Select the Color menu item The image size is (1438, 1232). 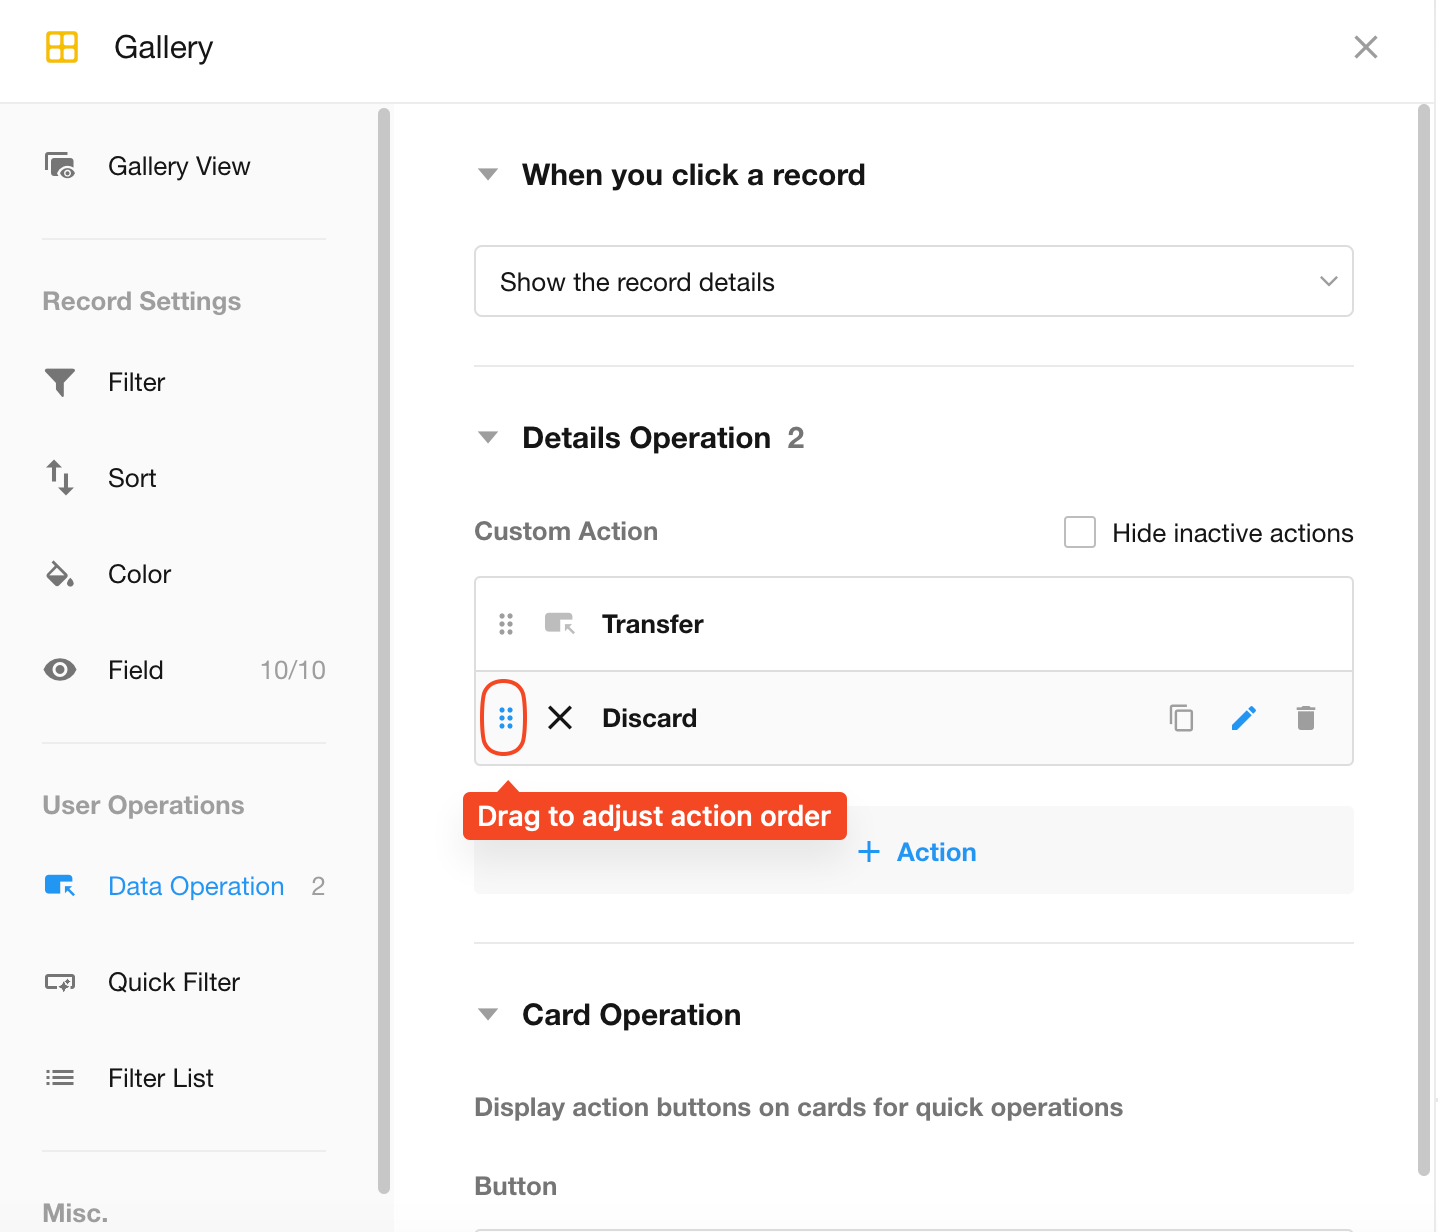point(140,574)
